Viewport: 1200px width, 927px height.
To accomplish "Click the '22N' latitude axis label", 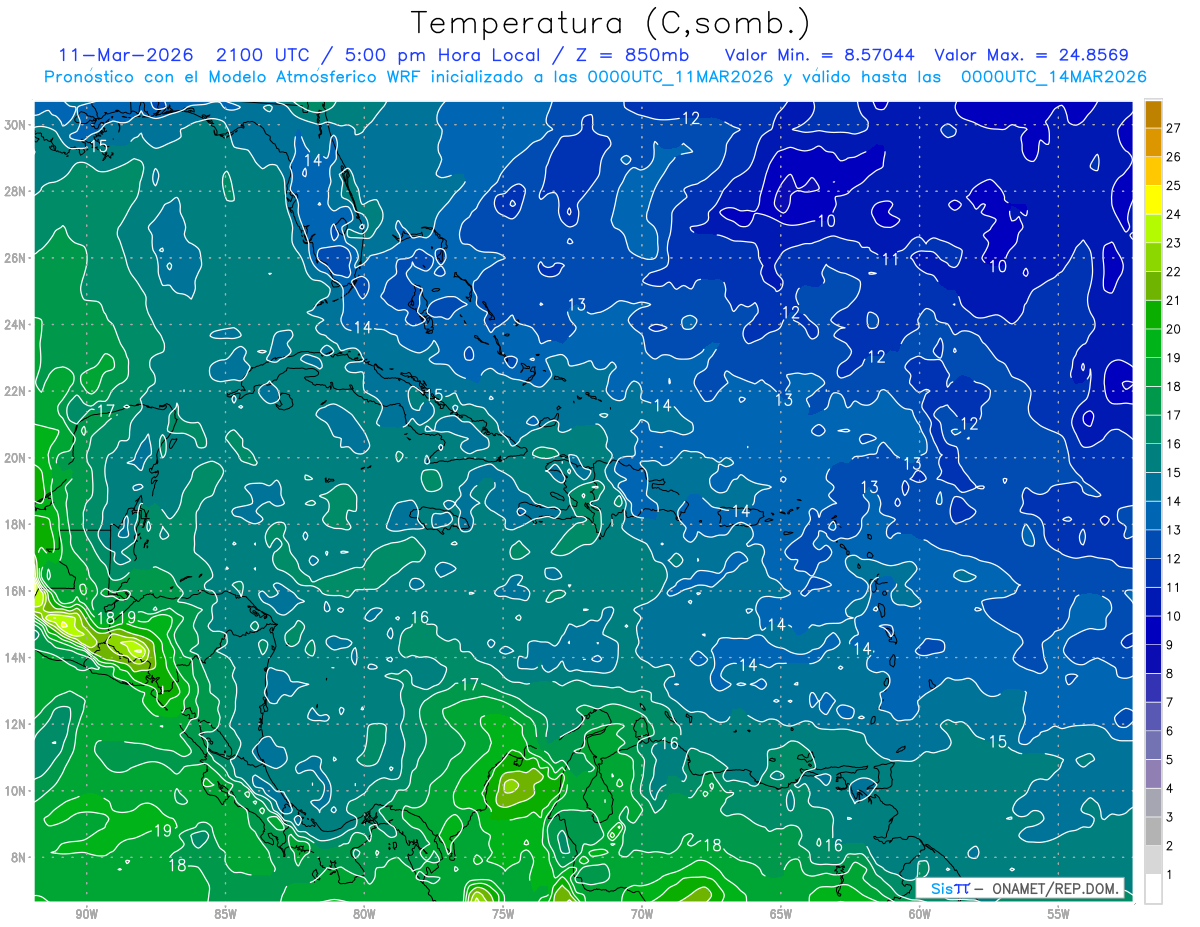I will click(x=14, y=391).
